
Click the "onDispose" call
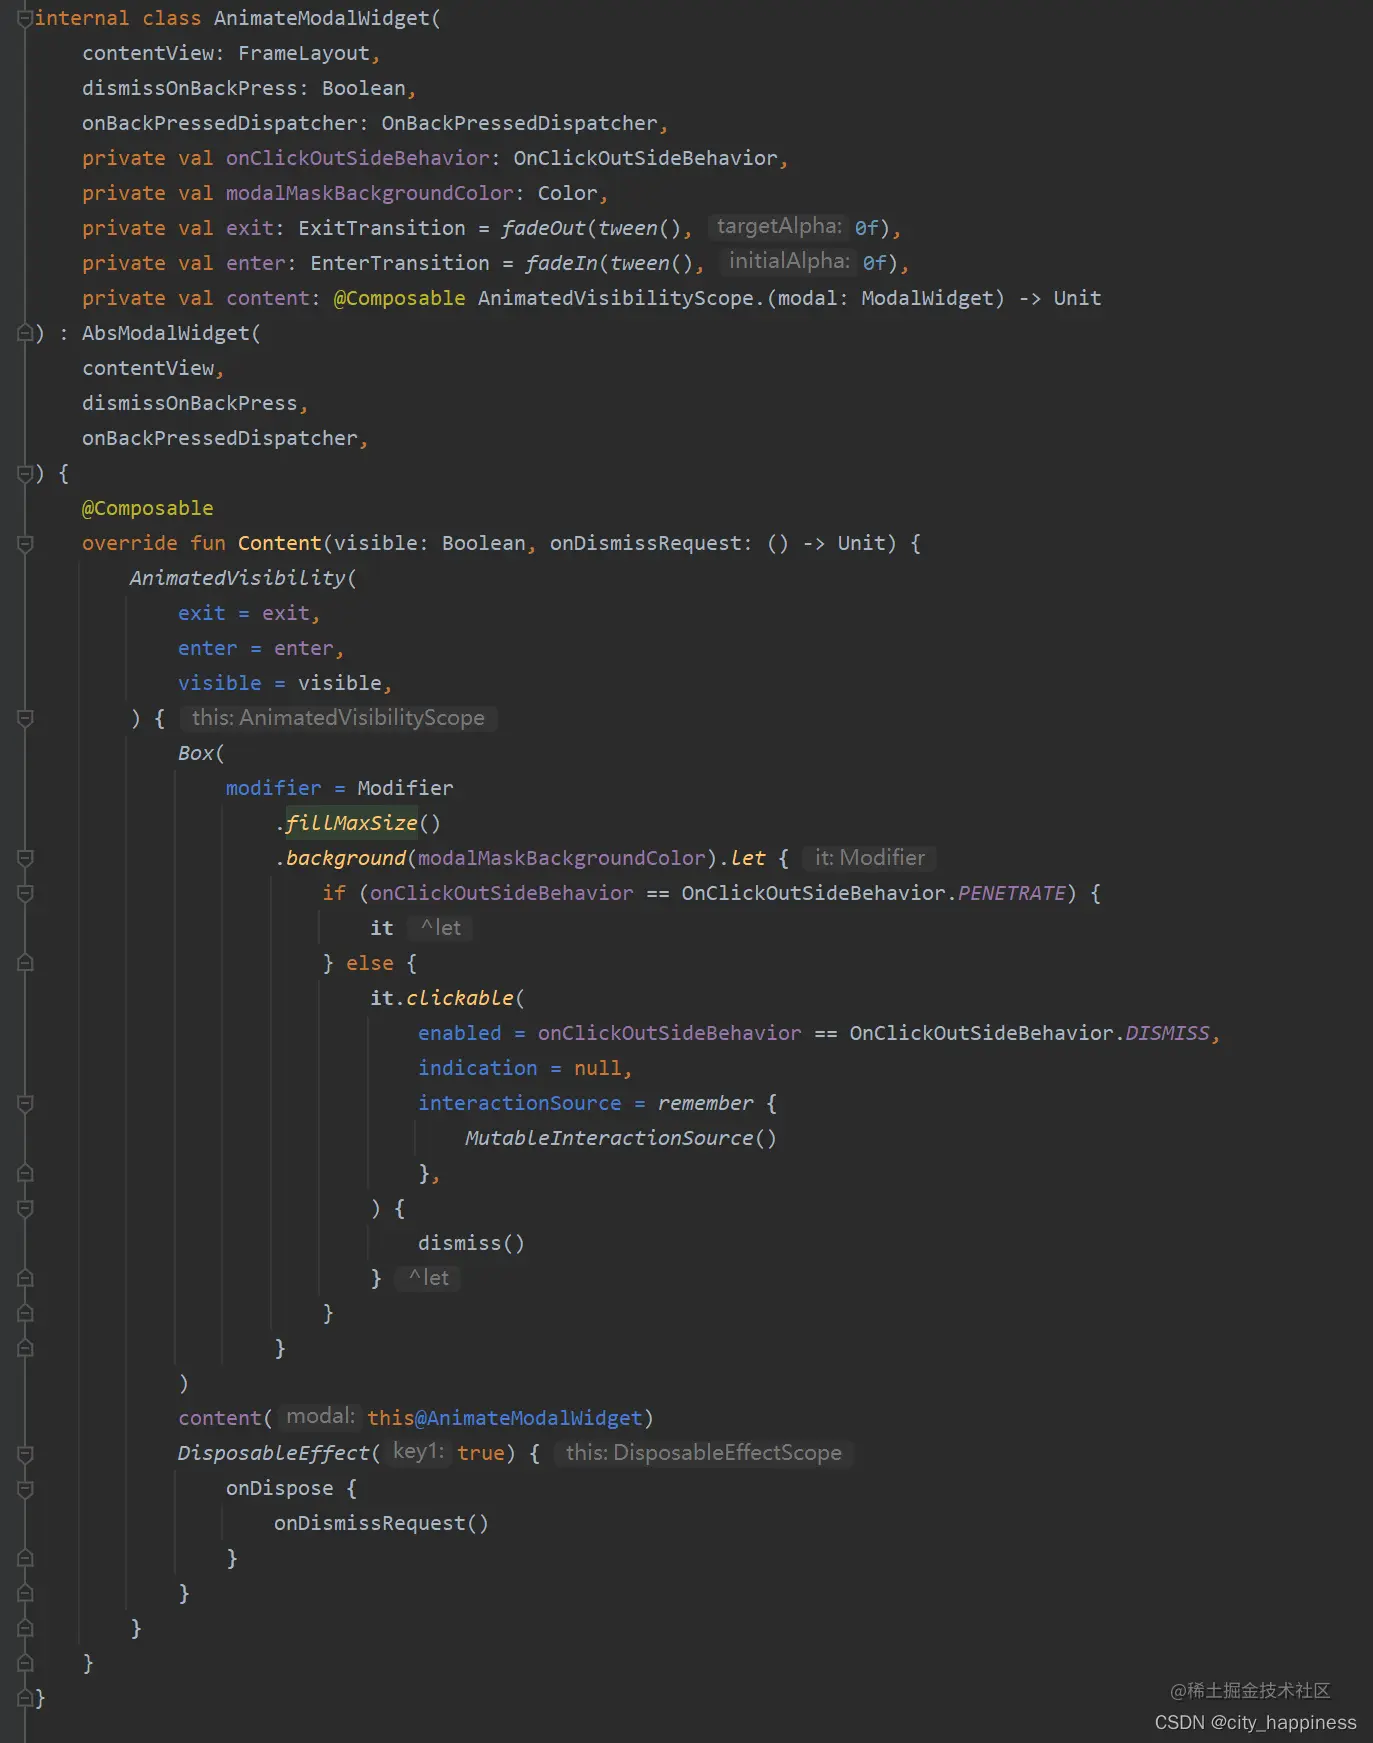(x=280, y=1489)
